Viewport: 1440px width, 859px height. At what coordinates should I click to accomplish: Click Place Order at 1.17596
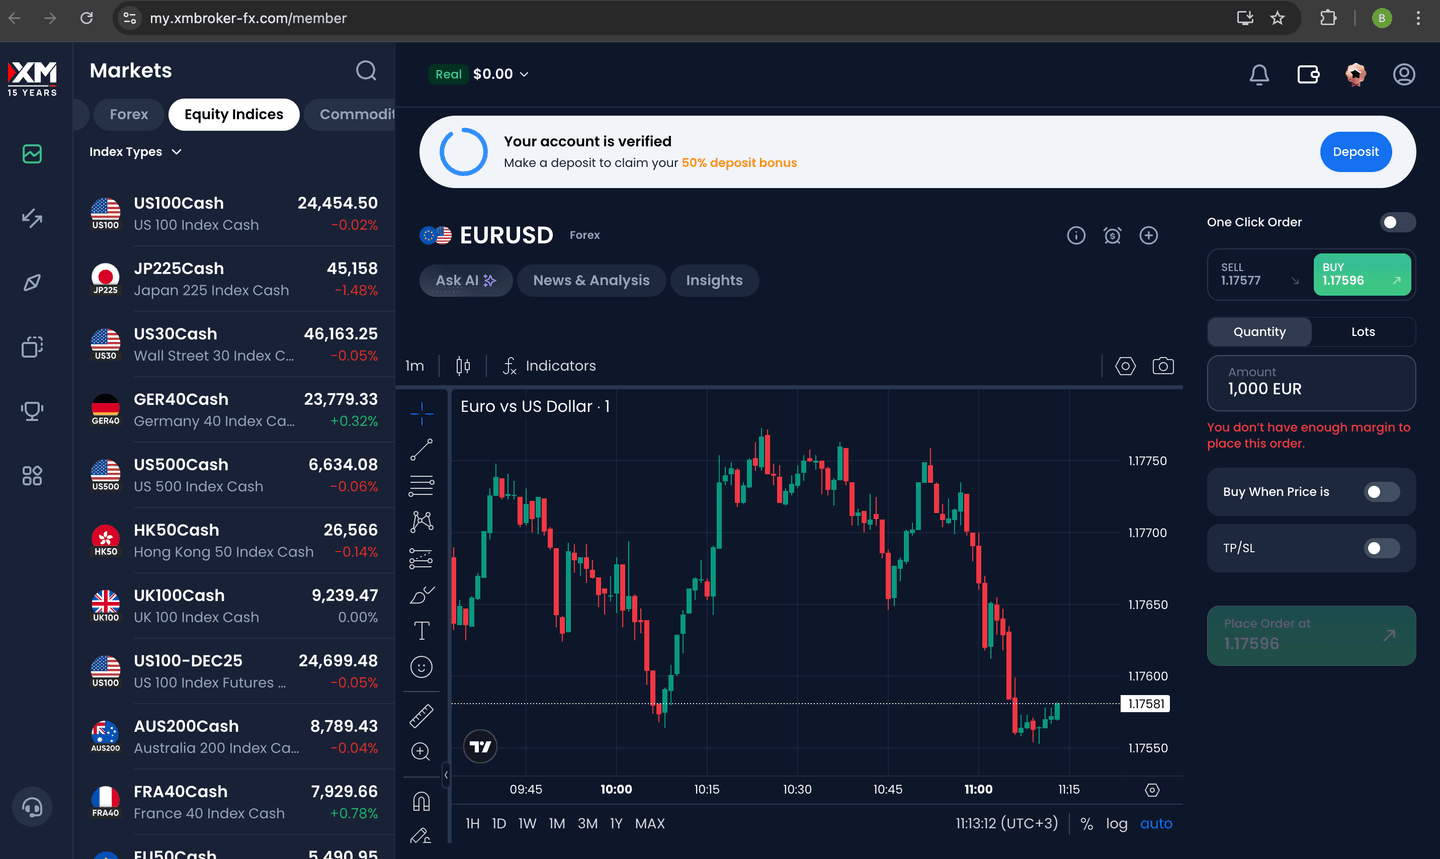[1311, 635]
